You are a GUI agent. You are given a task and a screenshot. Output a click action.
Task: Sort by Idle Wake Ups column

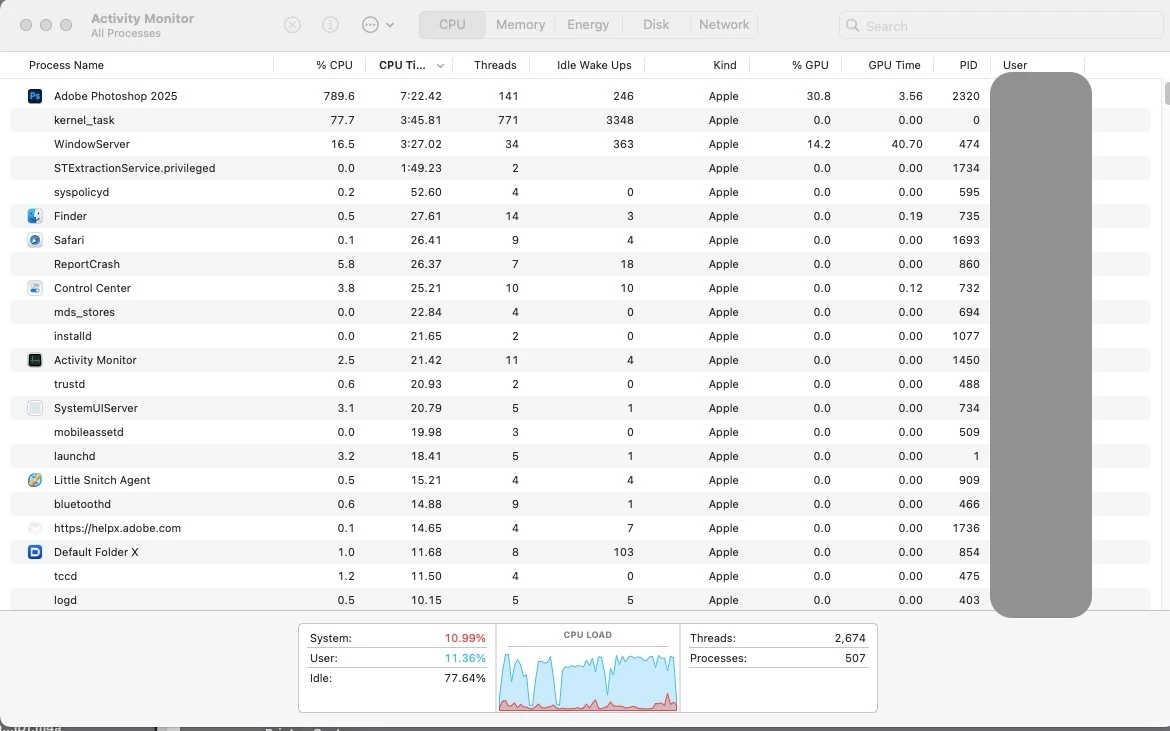point(594,65)
